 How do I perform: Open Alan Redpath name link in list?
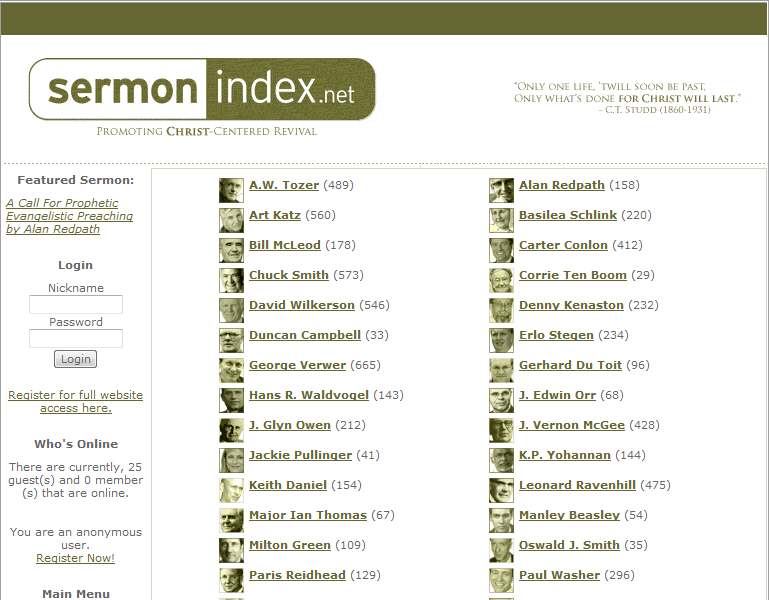(562, 185)
